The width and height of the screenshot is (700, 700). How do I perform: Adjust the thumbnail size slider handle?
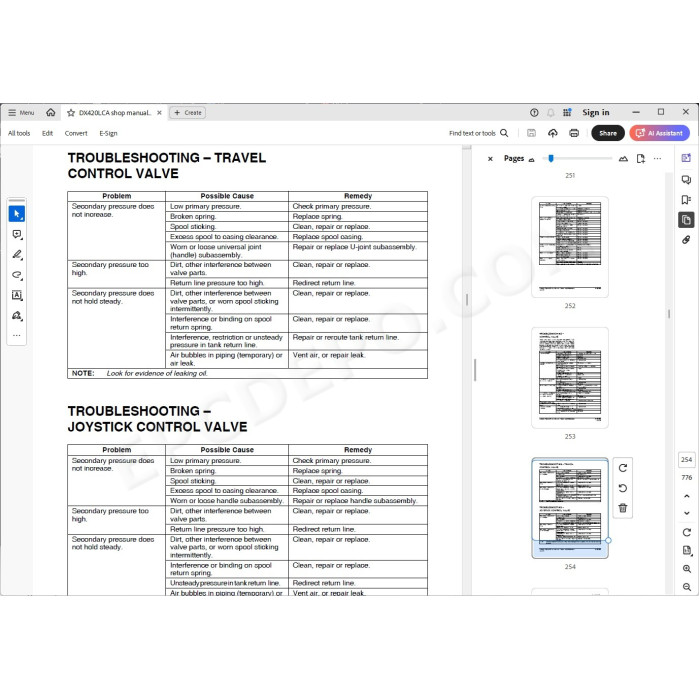coord(551,158)
